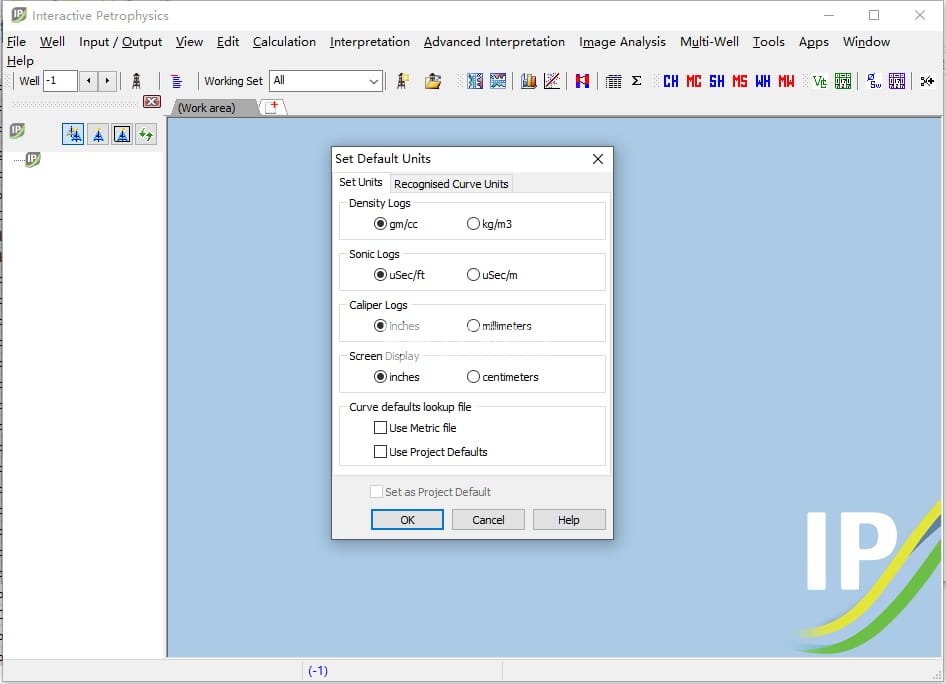The image size is (946, 684).
Task: Click the well derrick icon in the toolbar
Action: 136,81
